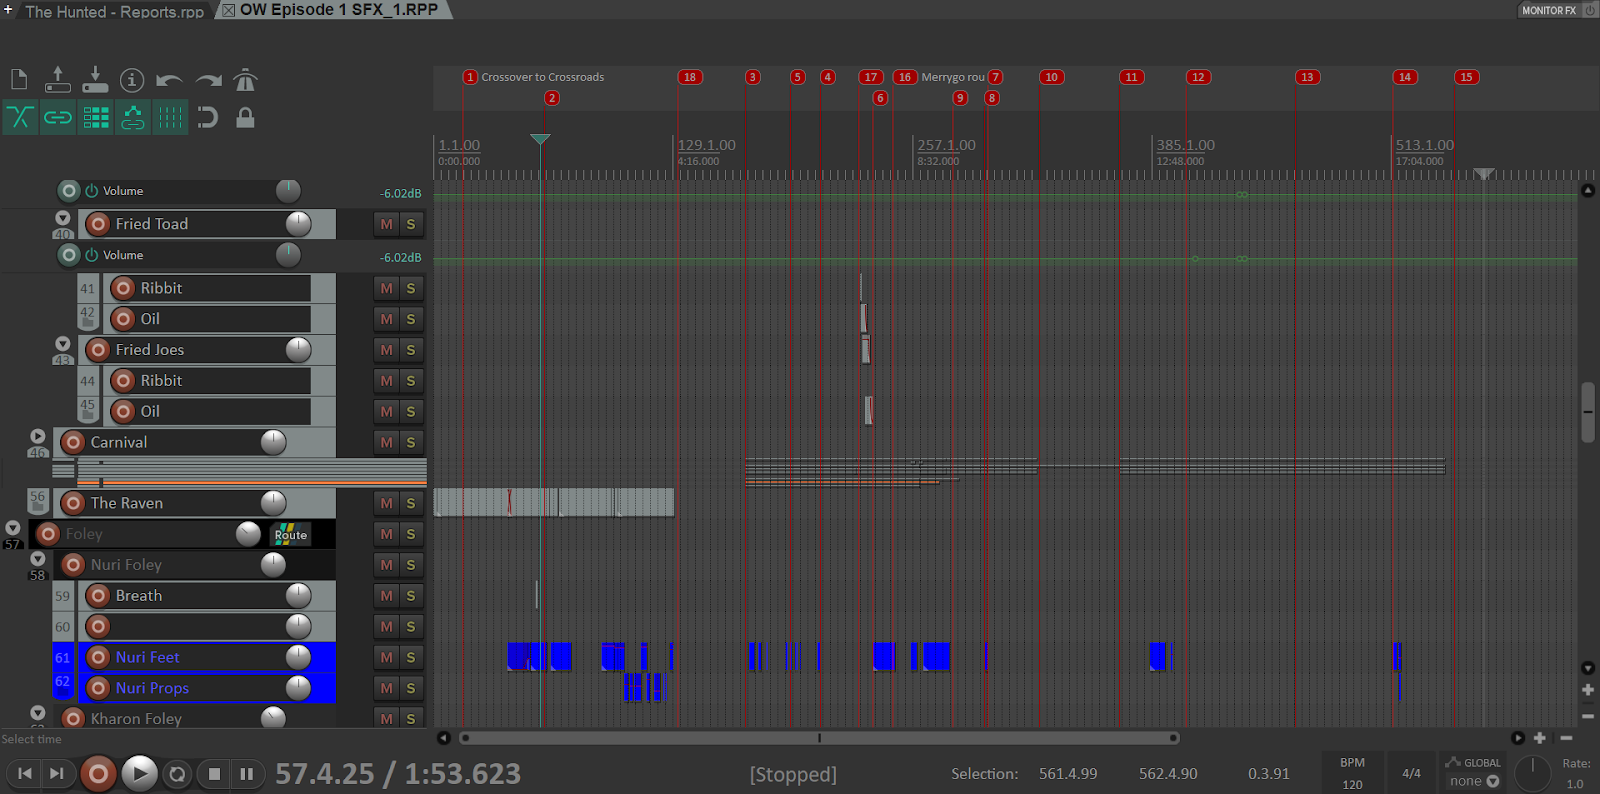Viewport: 1600px width, 794px height.
Task: Toggle the snap magnet icon
Action: (x=207, y=118)
